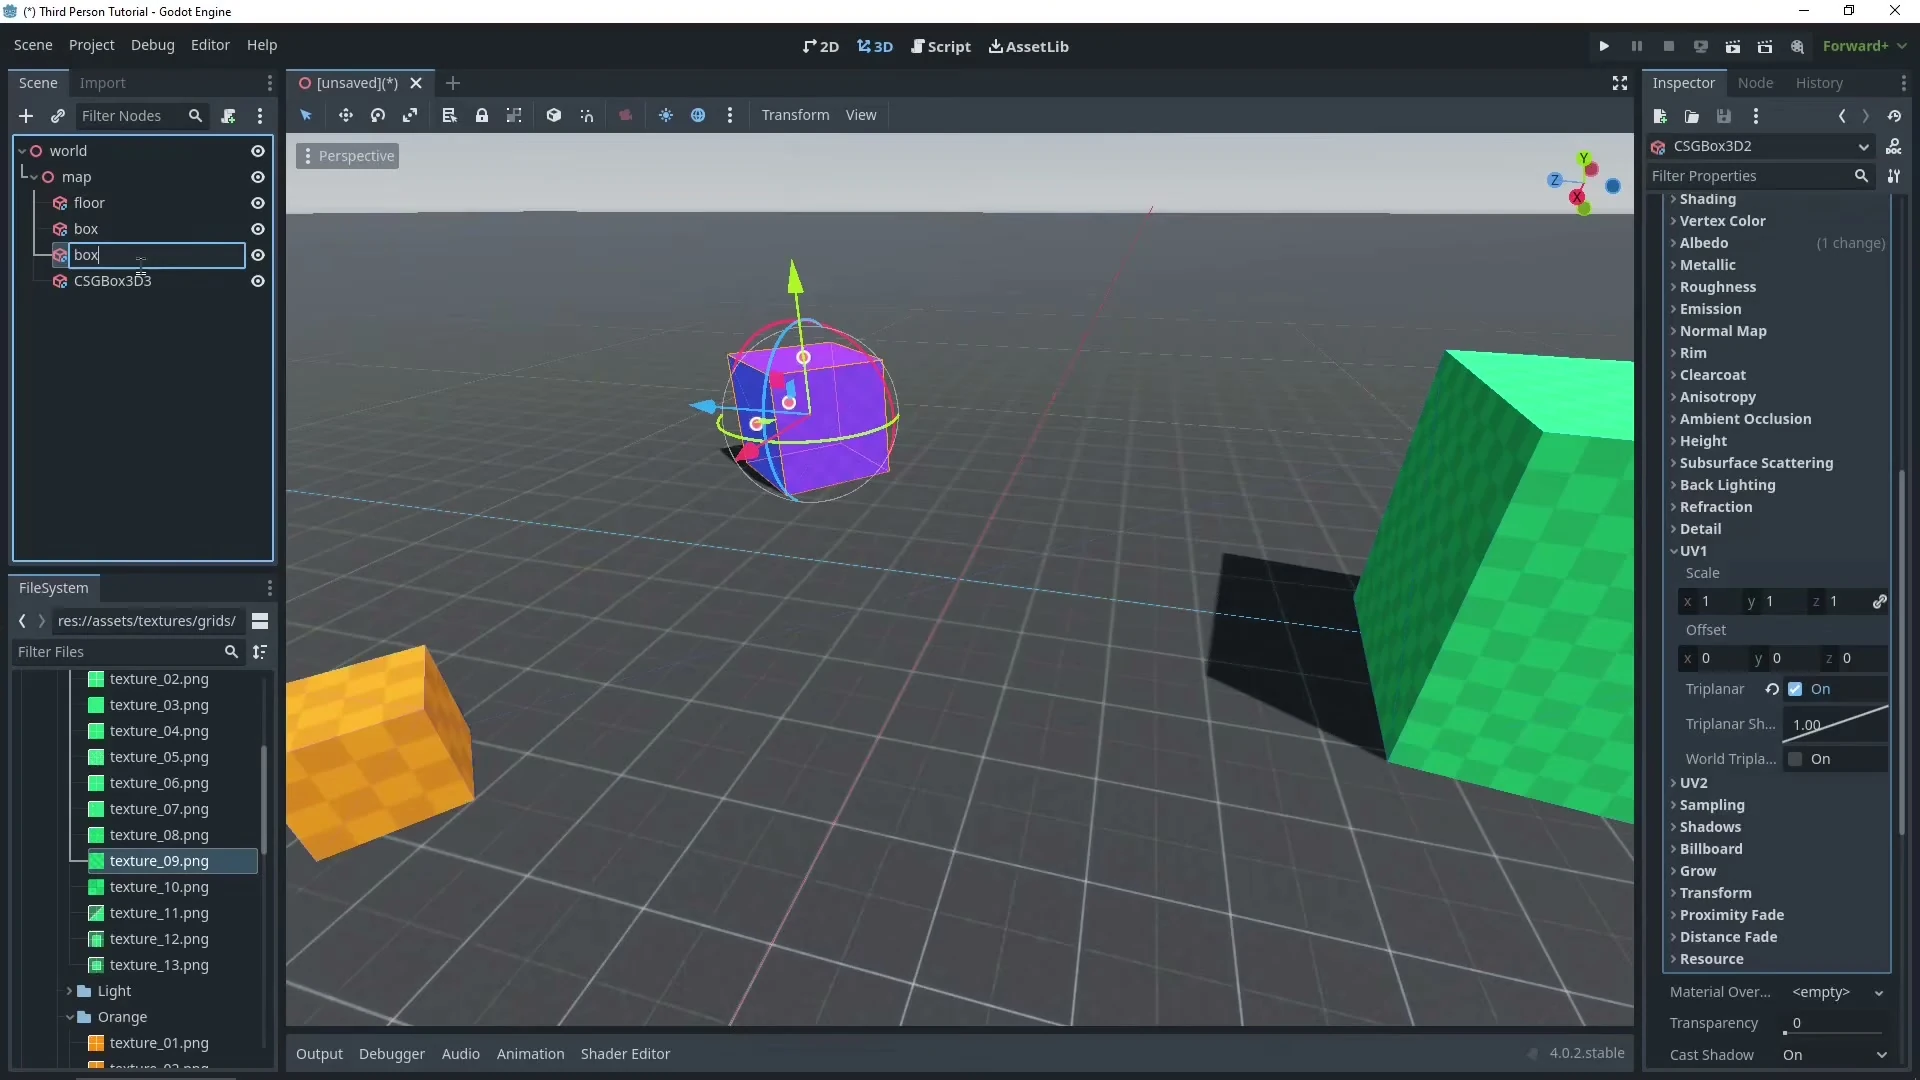
Task: Open the Scene menu
Action: pyautogui.click(x=33, y=45)
